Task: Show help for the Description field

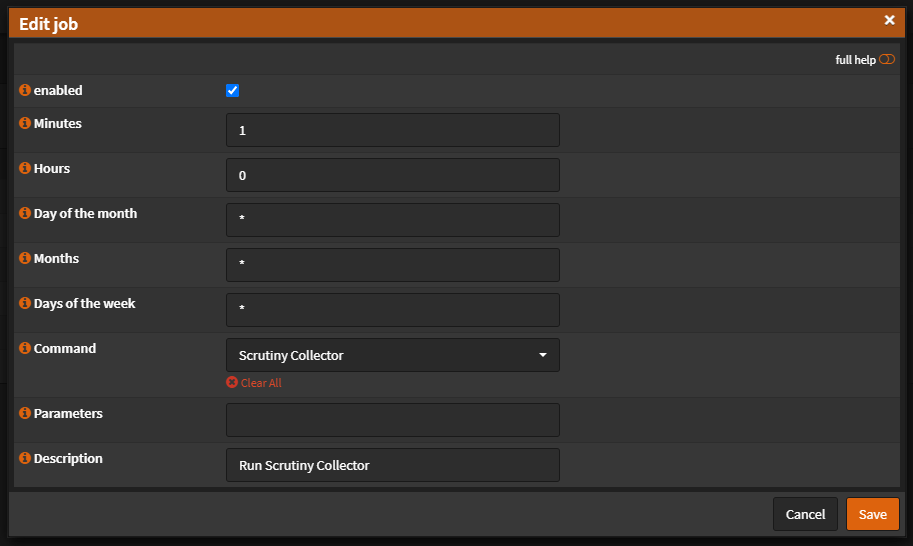Action: click(x=24, y=458)
